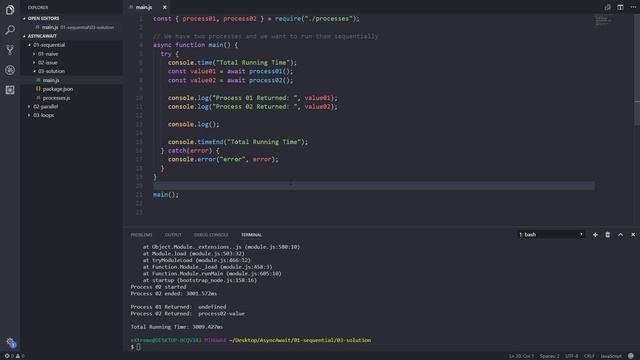The width and height of the screenshot is (640, 360).
Task: Click the "Process 01 Returned: undefined" terminal line
Action: pyautogui.click(x=178, y=307)
